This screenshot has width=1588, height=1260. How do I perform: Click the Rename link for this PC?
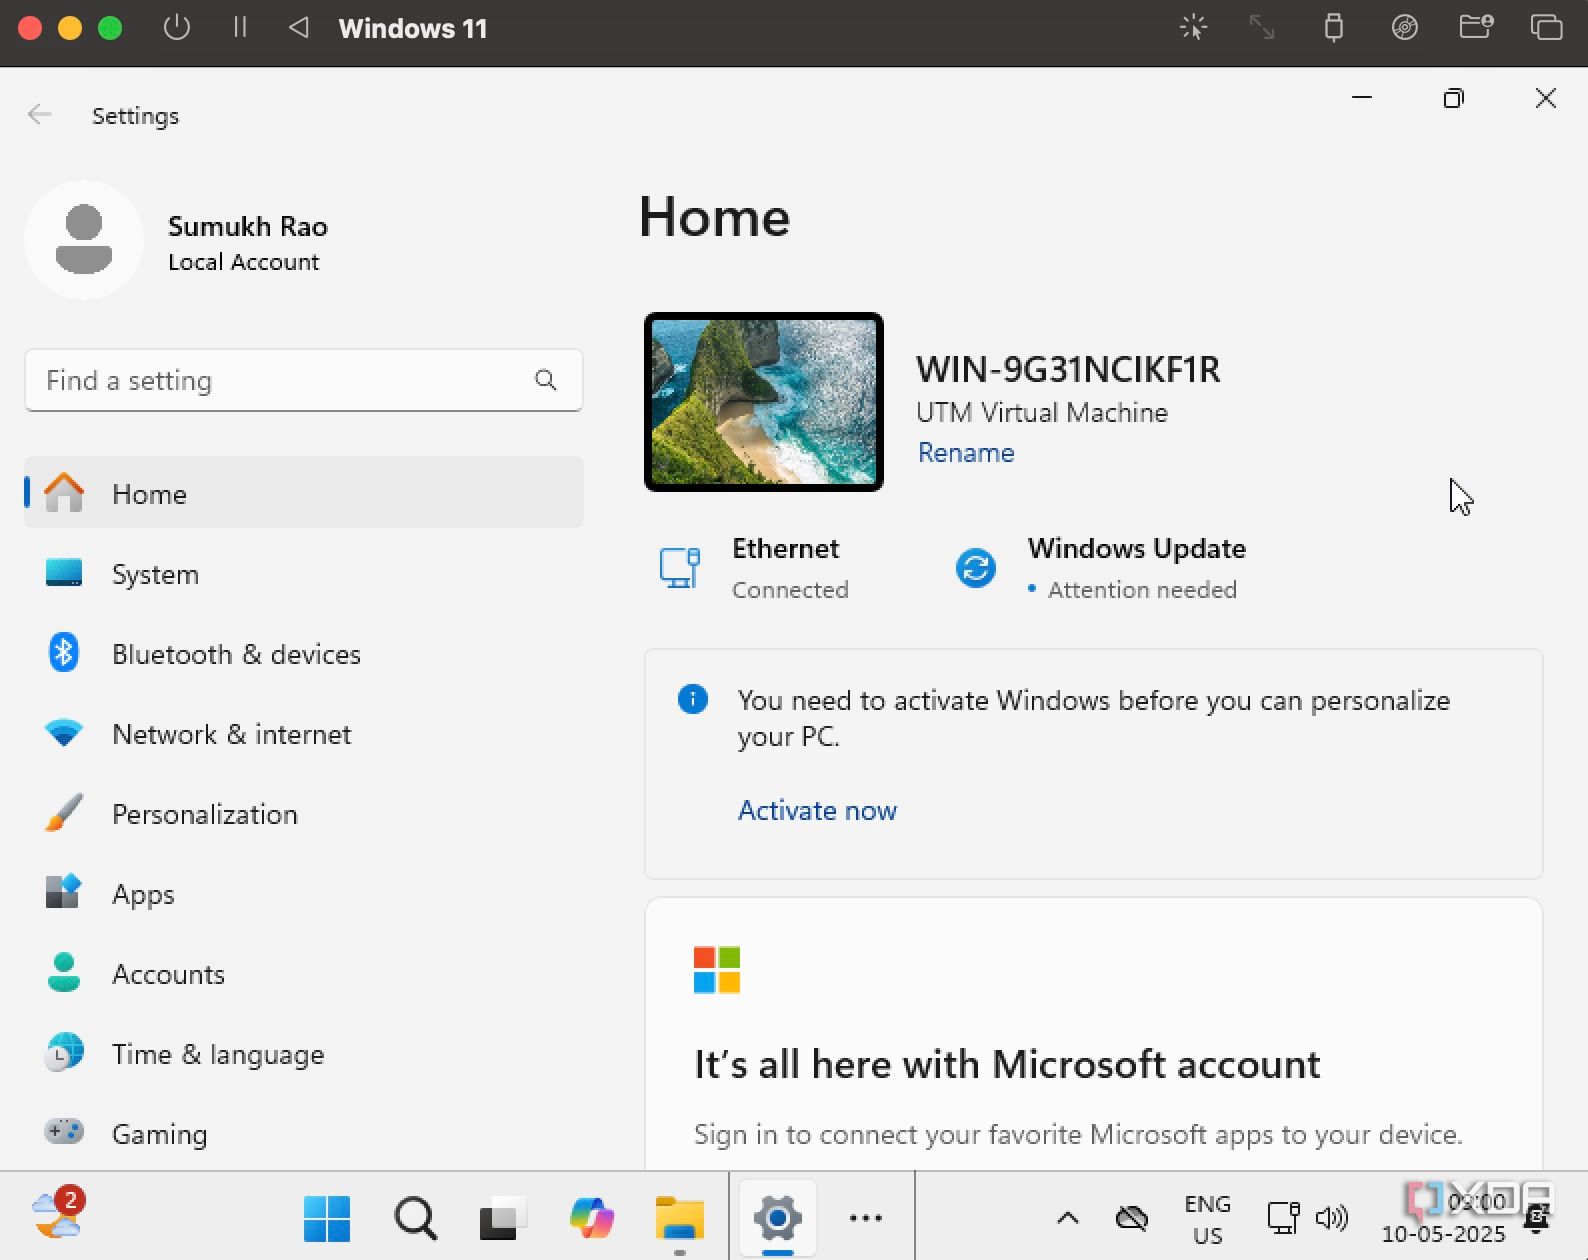point(965,453)
